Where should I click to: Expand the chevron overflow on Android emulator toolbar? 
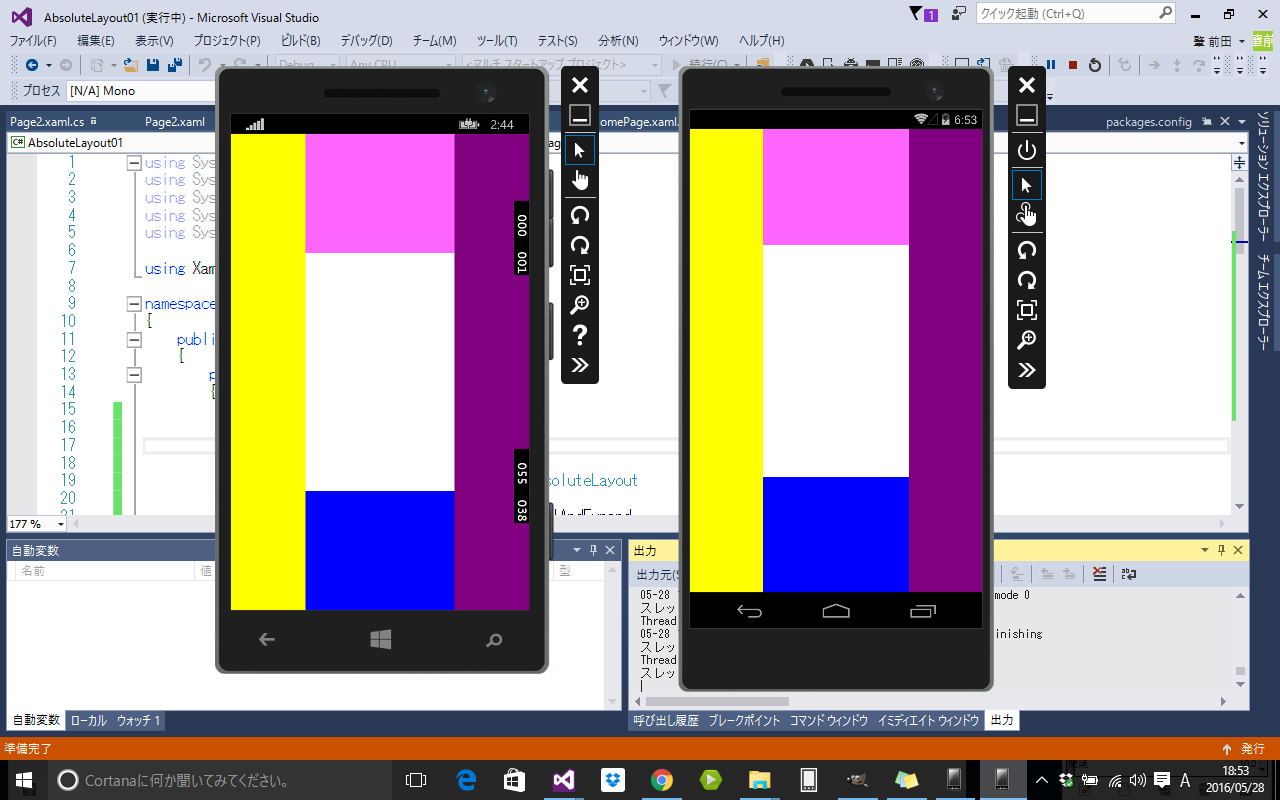[1027, 369]
